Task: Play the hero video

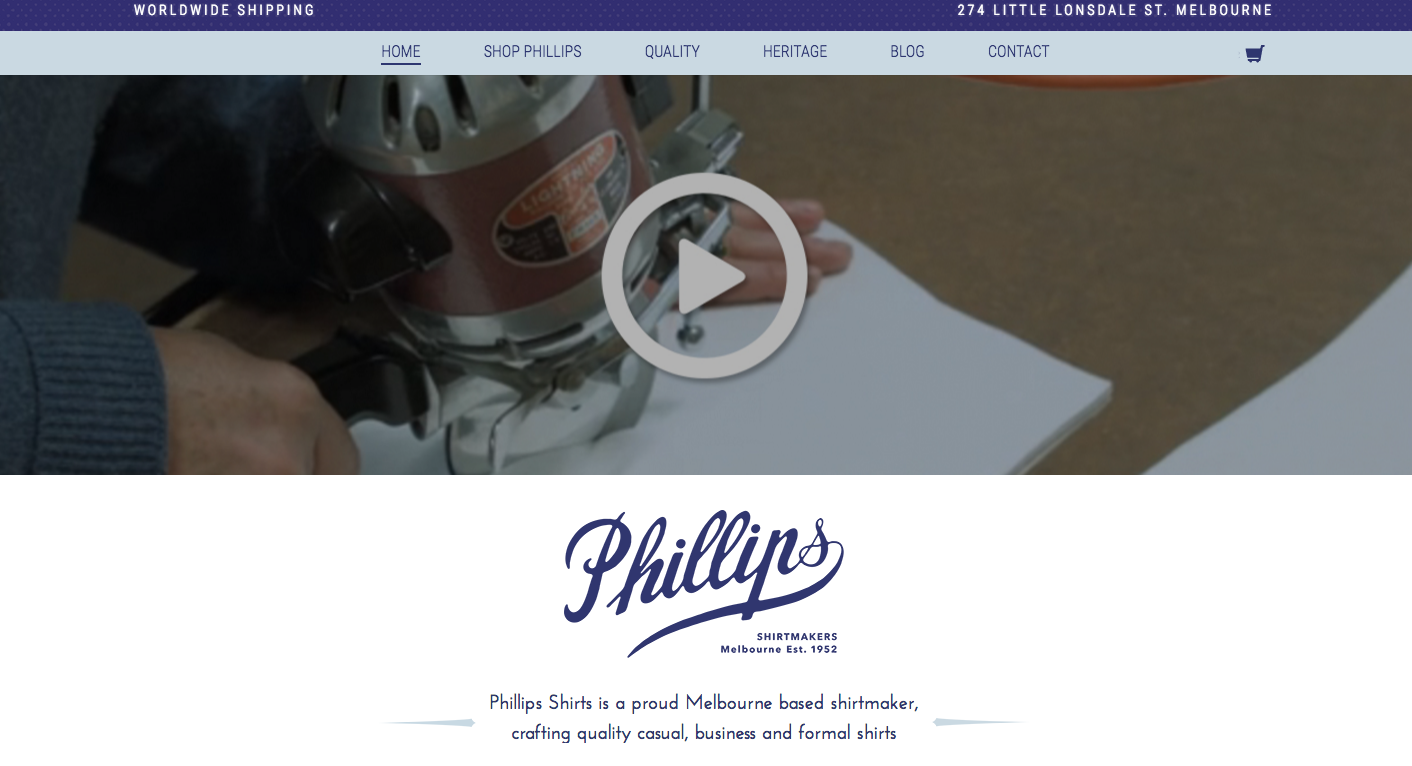Action: click(704, 276)
